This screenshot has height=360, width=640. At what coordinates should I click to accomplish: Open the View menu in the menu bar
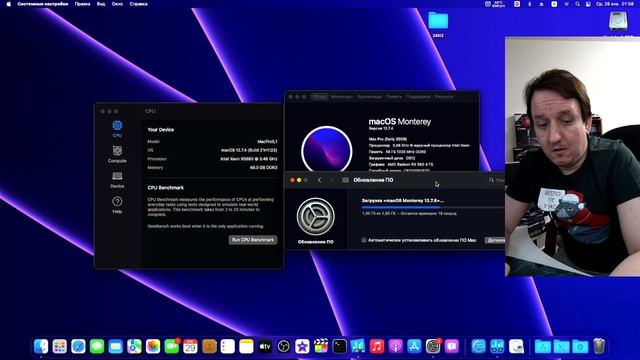[101, 4]
